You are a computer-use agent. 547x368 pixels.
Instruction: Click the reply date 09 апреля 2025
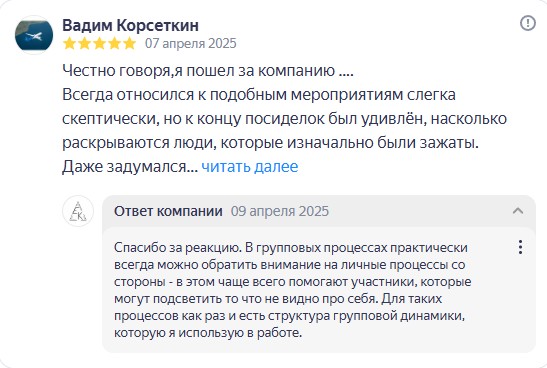(x=280, y=211)
